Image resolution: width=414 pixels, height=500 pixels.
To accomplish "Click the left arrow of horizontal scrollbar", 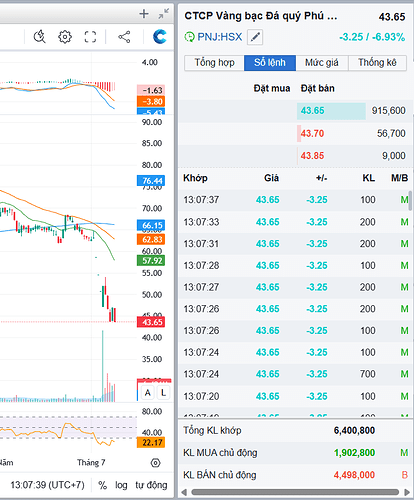I will (x=184, y=492).
